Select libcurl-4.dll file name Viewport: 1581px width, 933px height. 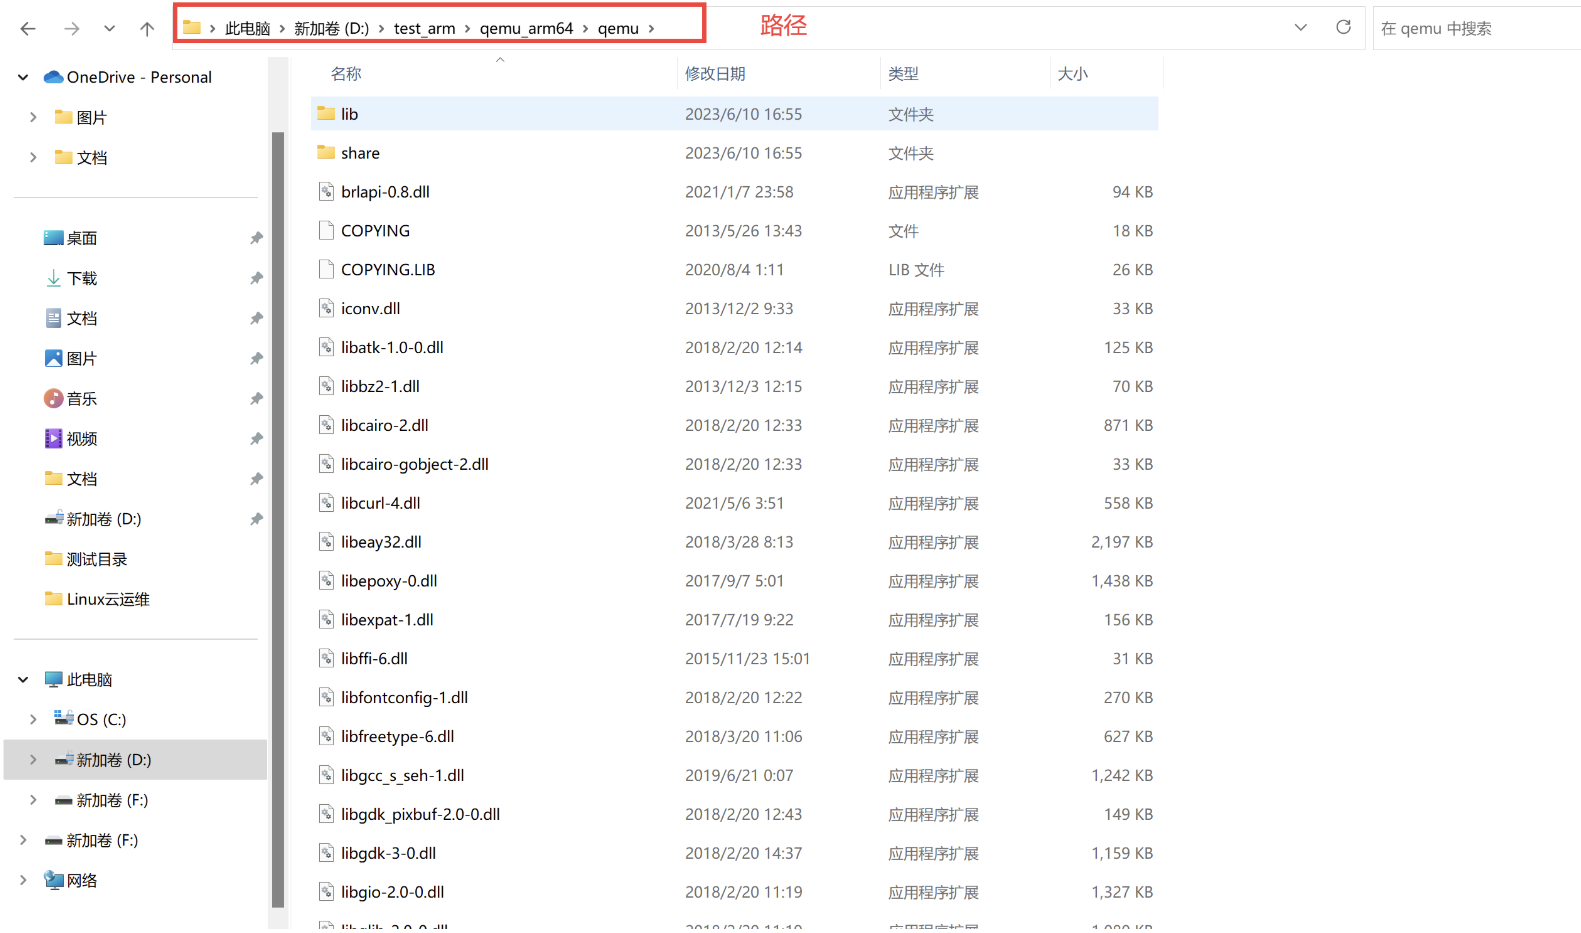380,503
